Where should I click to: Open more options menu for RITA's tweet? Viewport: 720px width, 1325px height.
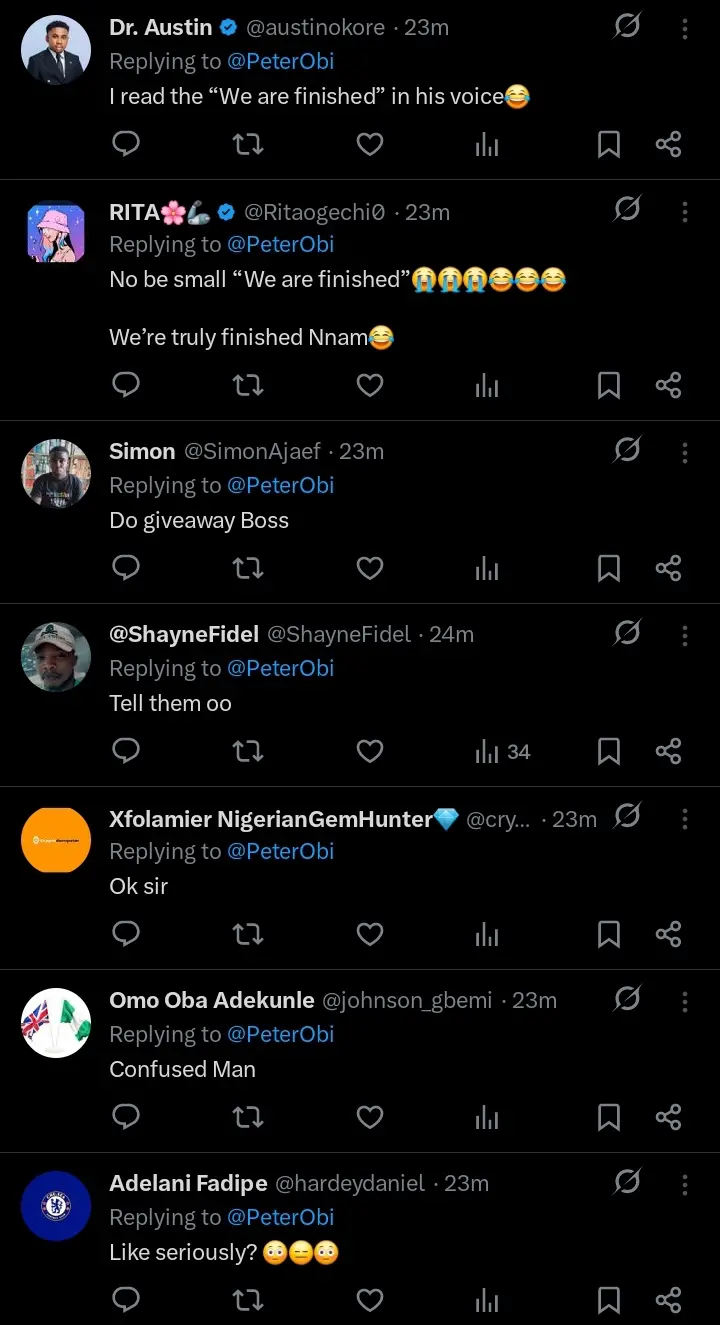(x=685, y=212)
